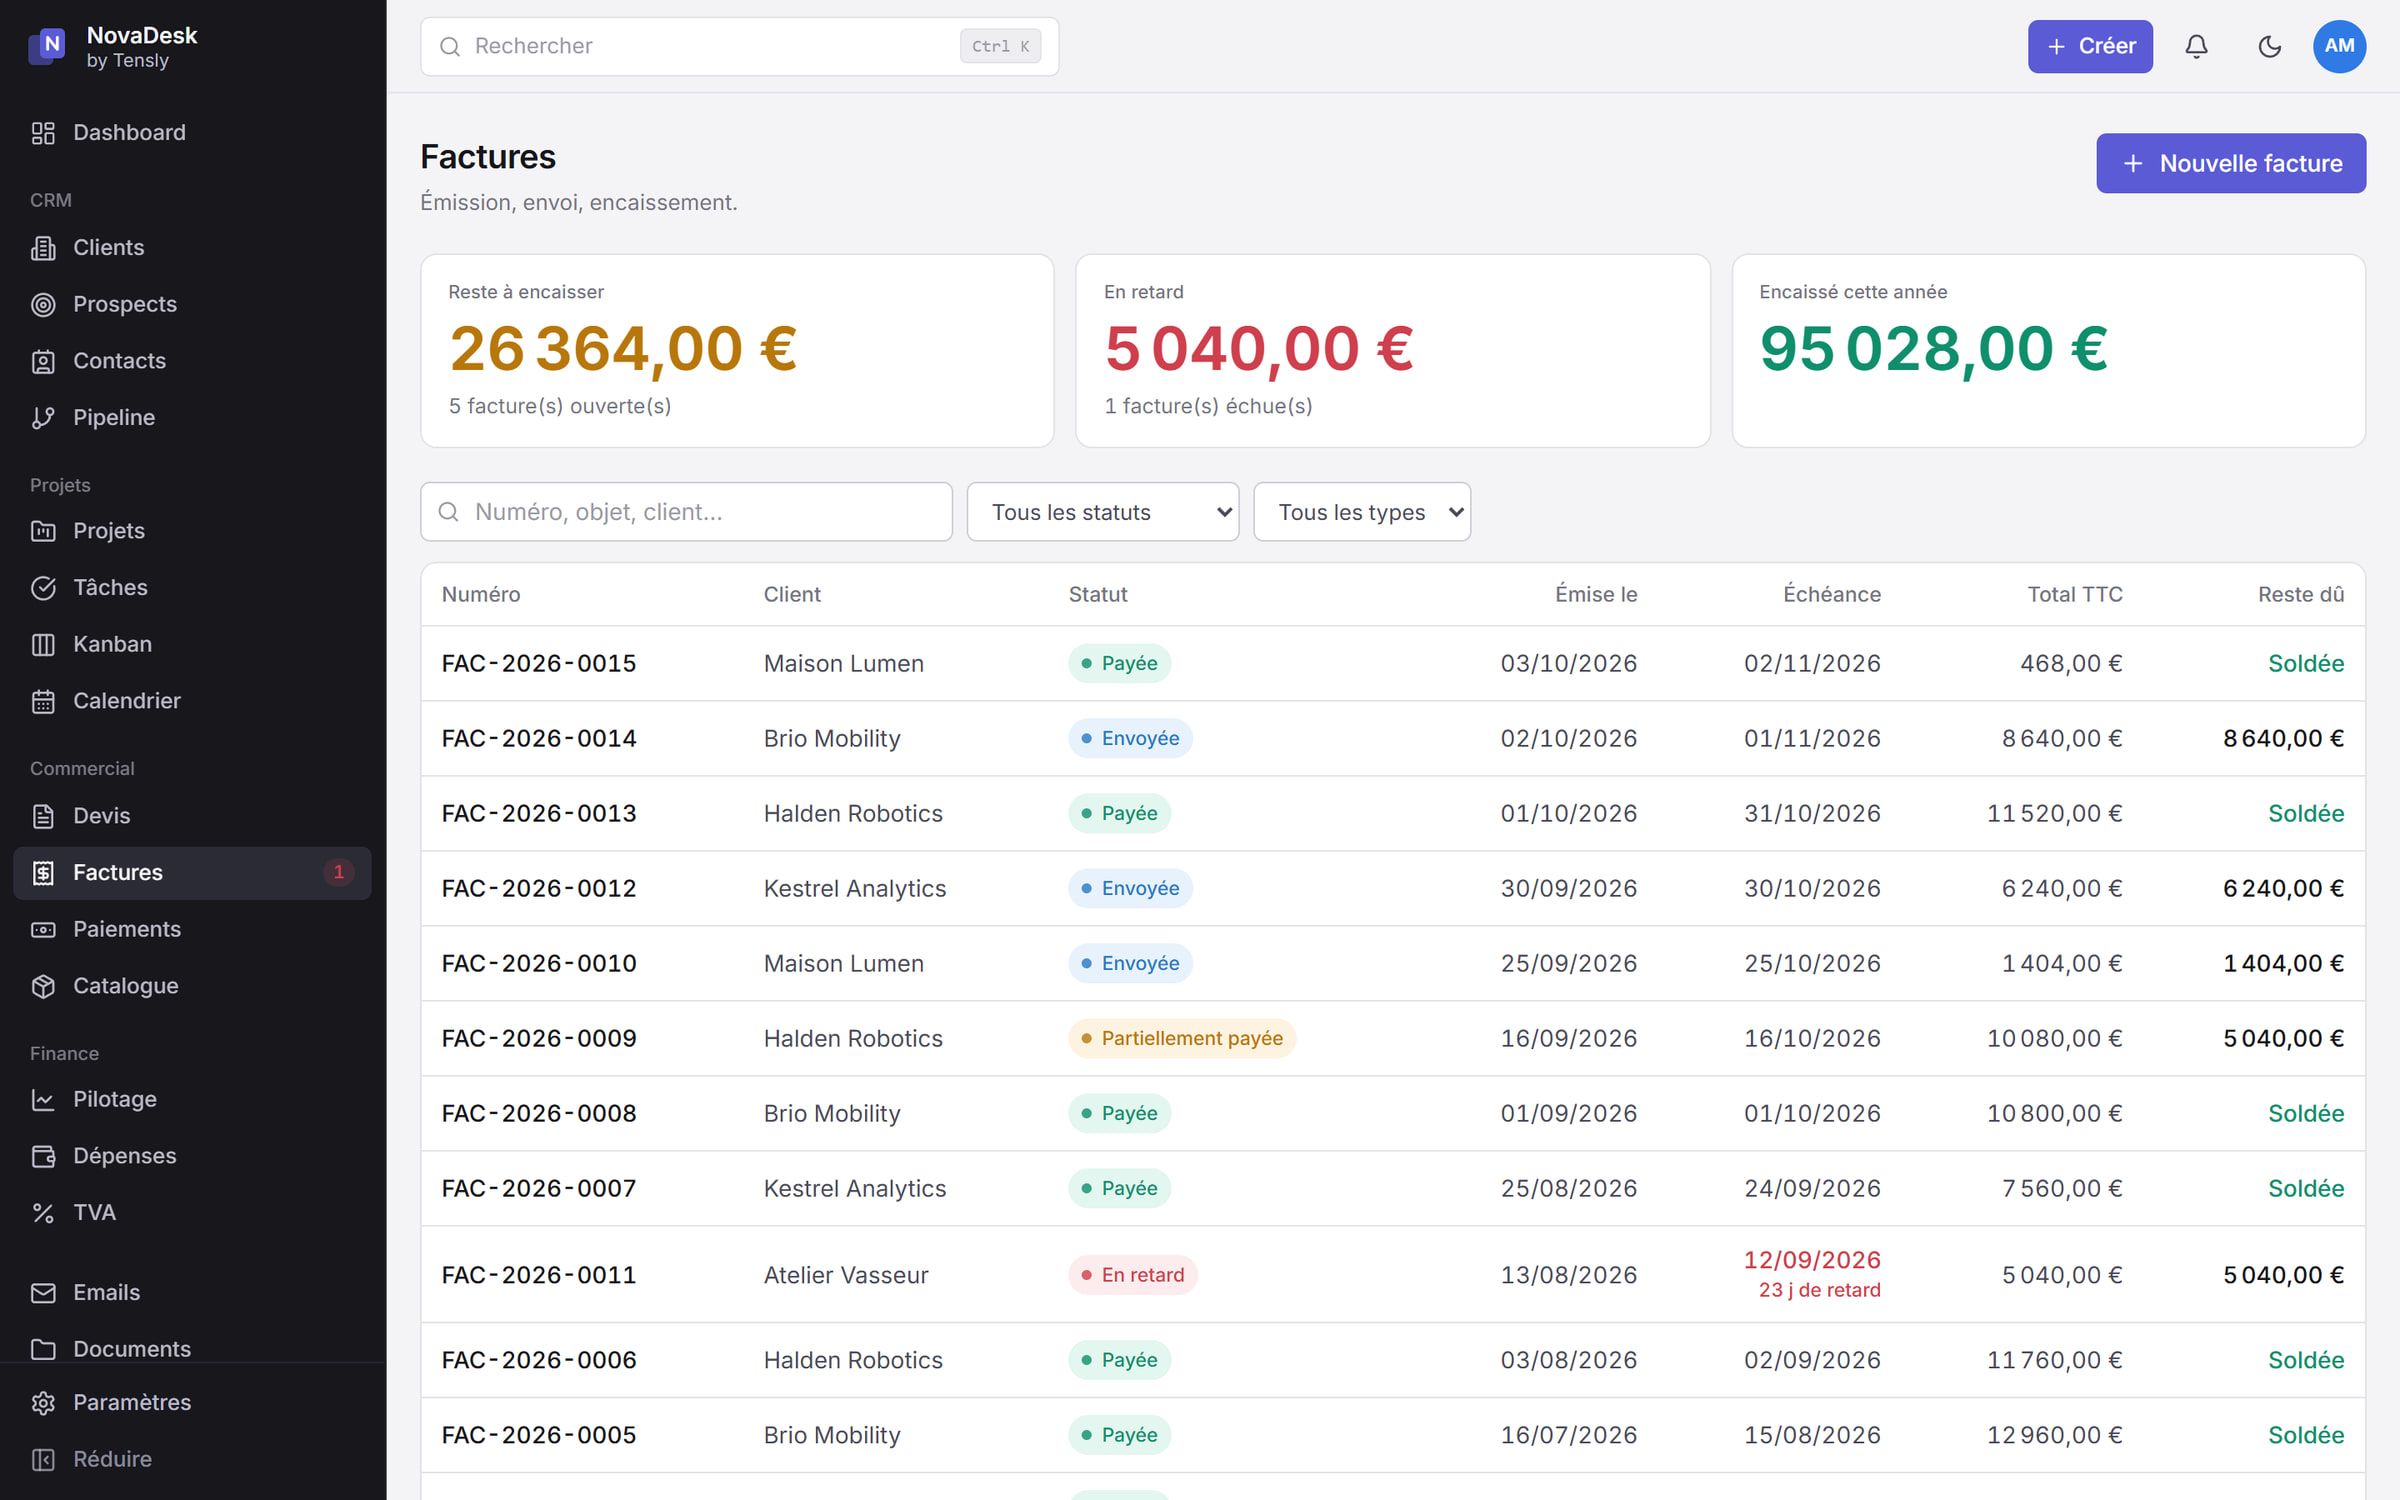2400x1500 pixels.
Task: Click the Échéance column header
Action: coord(1831,594)
